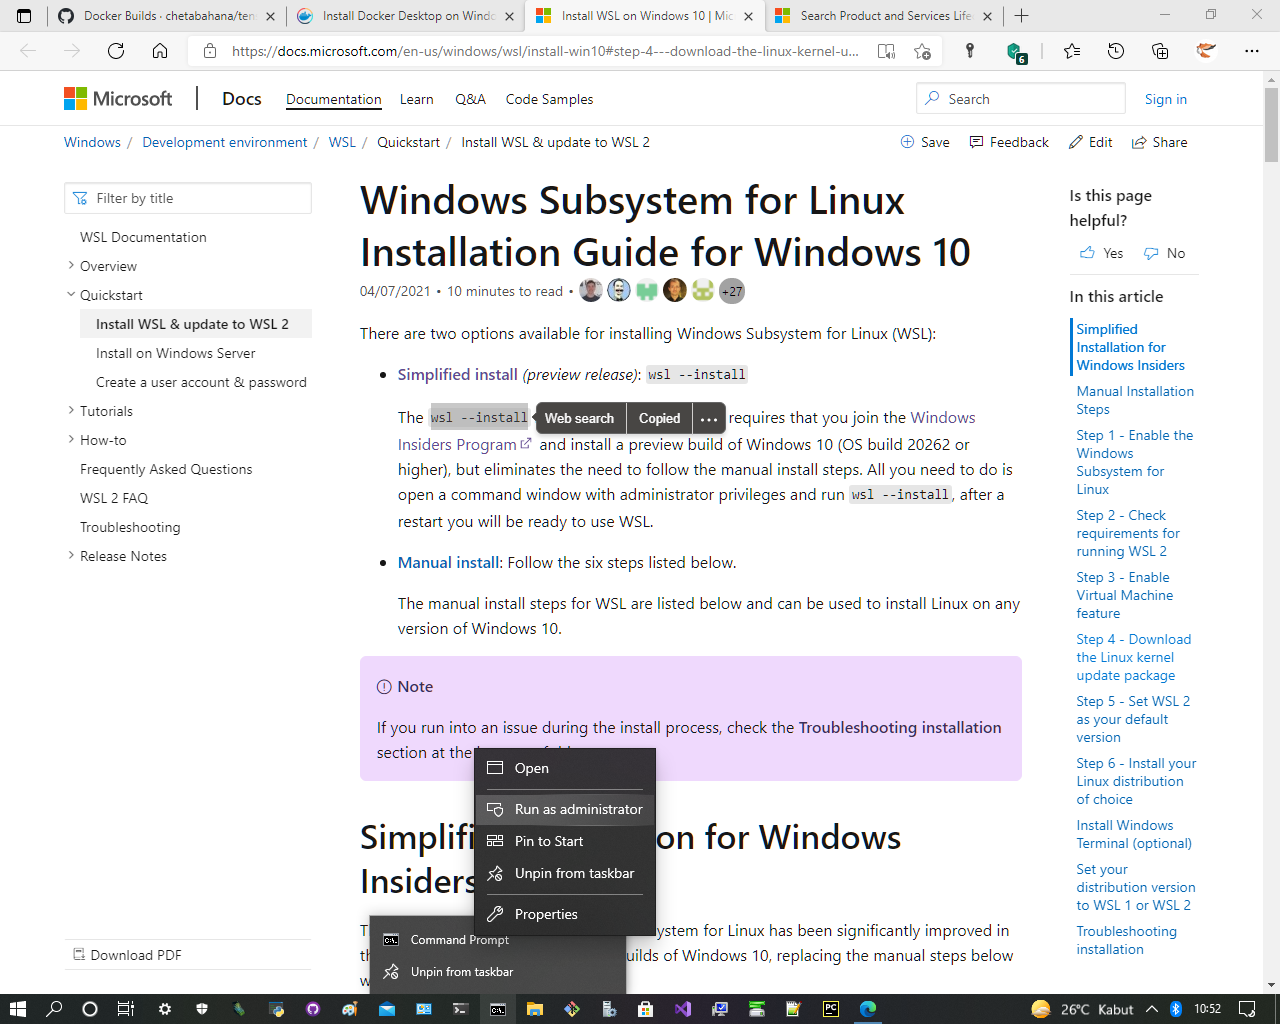1280x1024 pixels.
Task: Go to browser home page icon
Action: tap(160, 51)
